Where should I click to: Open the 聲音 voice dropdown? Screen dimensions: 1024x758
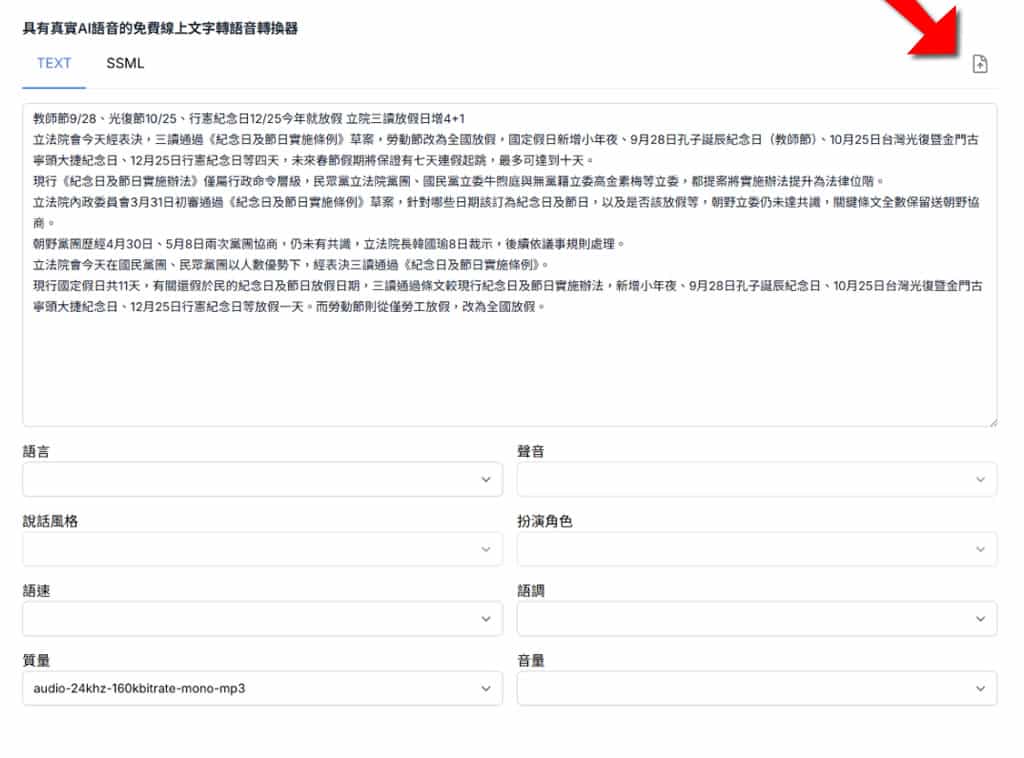coord(757,479)
